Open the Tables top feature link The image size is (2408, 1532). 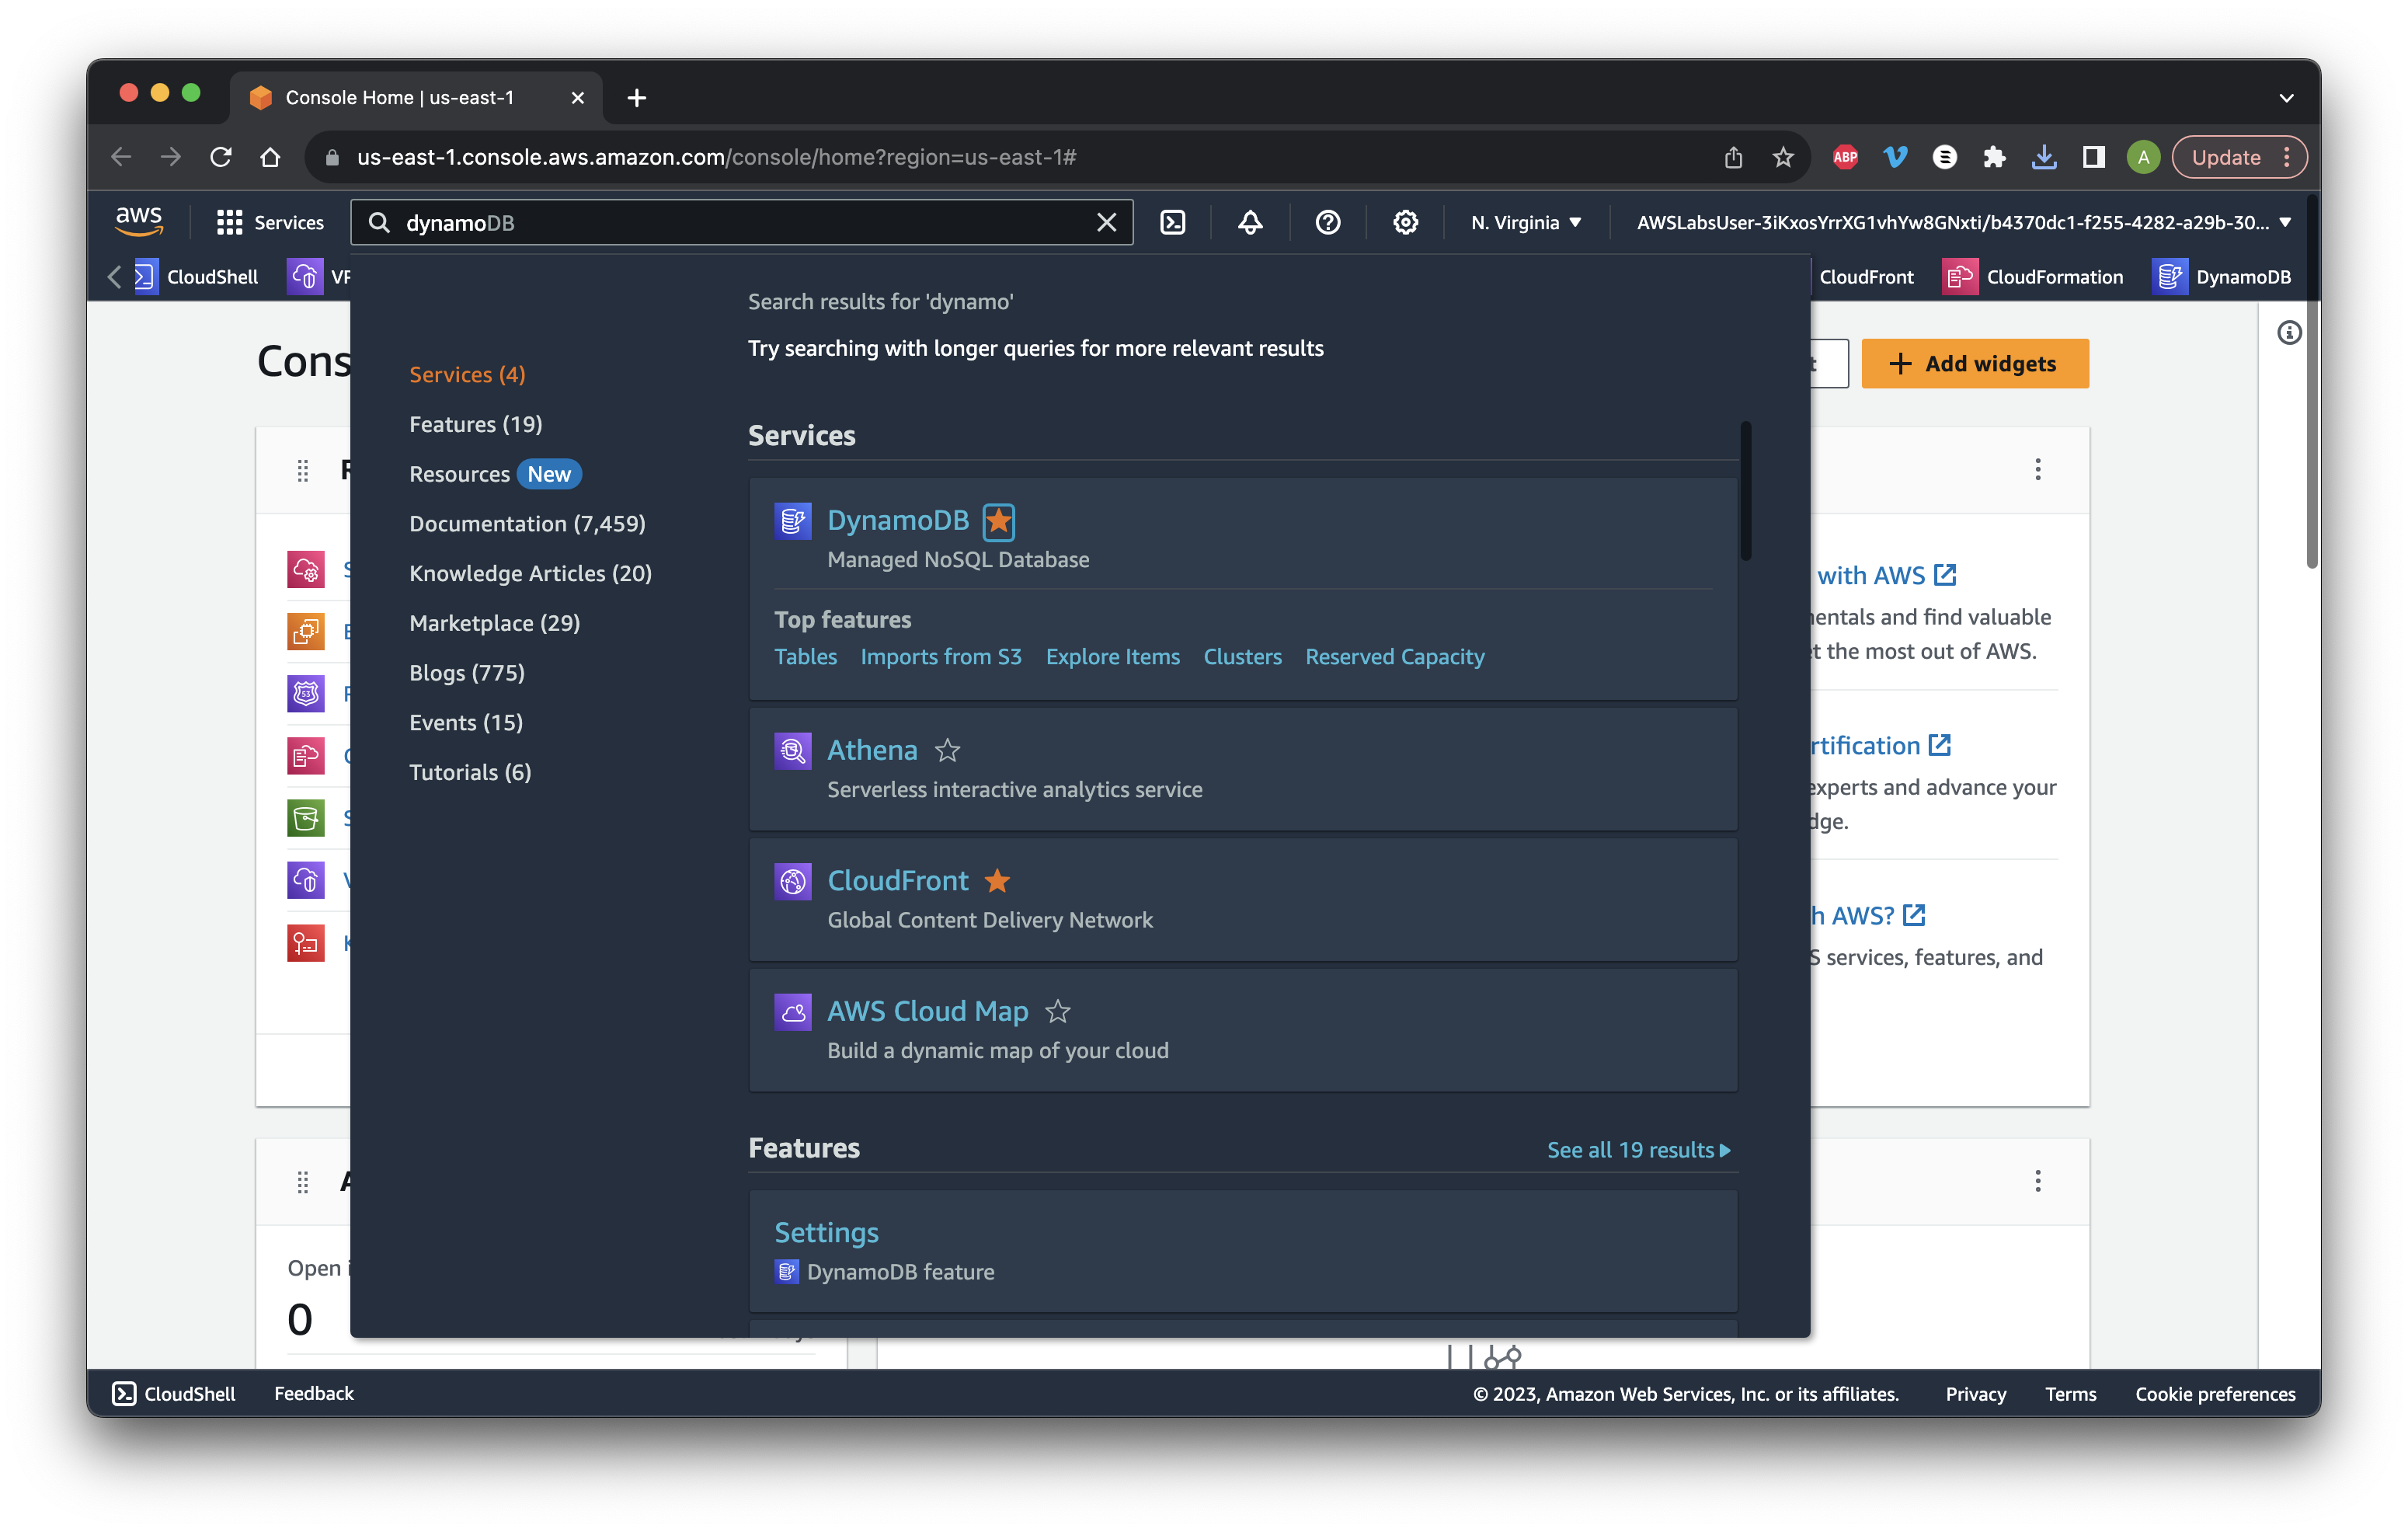[805, 657]
